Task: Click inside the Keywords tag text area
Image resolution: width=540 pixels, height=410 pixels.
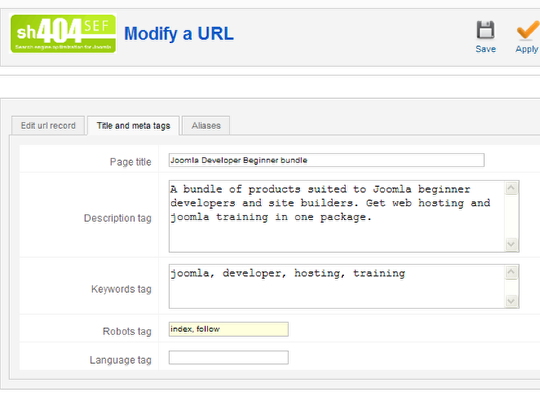Action: [x=338, y=286]
